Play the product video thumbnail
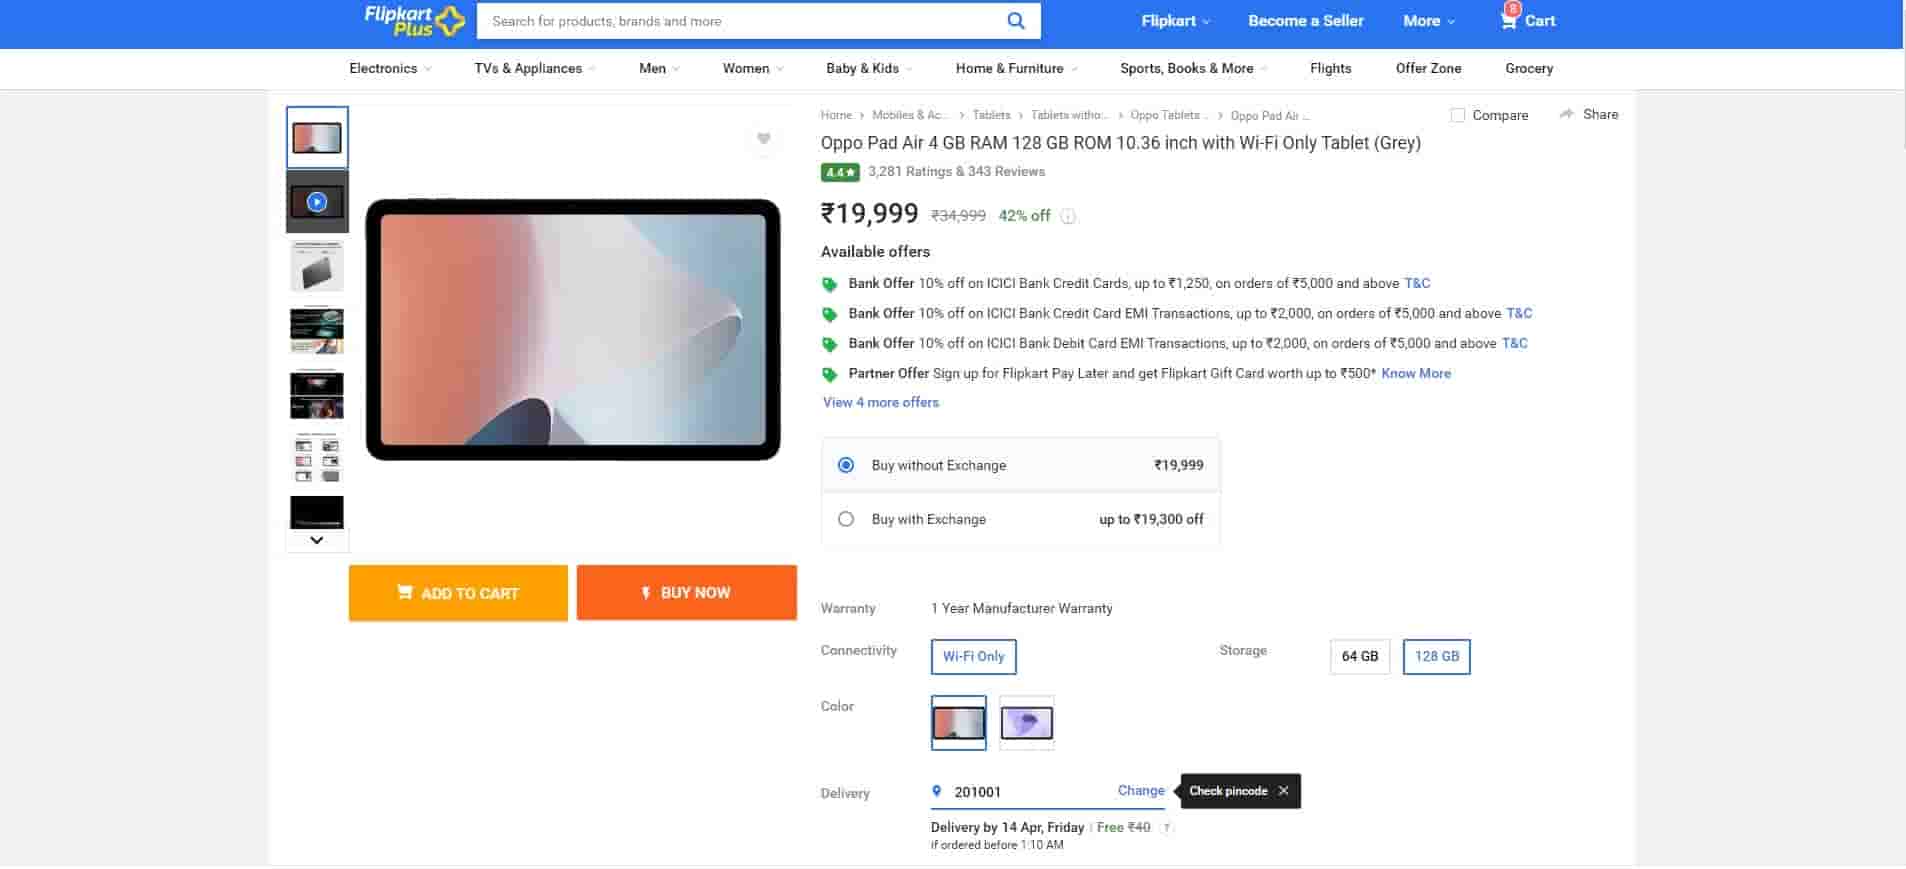Viewport: 1906px width, 869px height. (317, 202)
